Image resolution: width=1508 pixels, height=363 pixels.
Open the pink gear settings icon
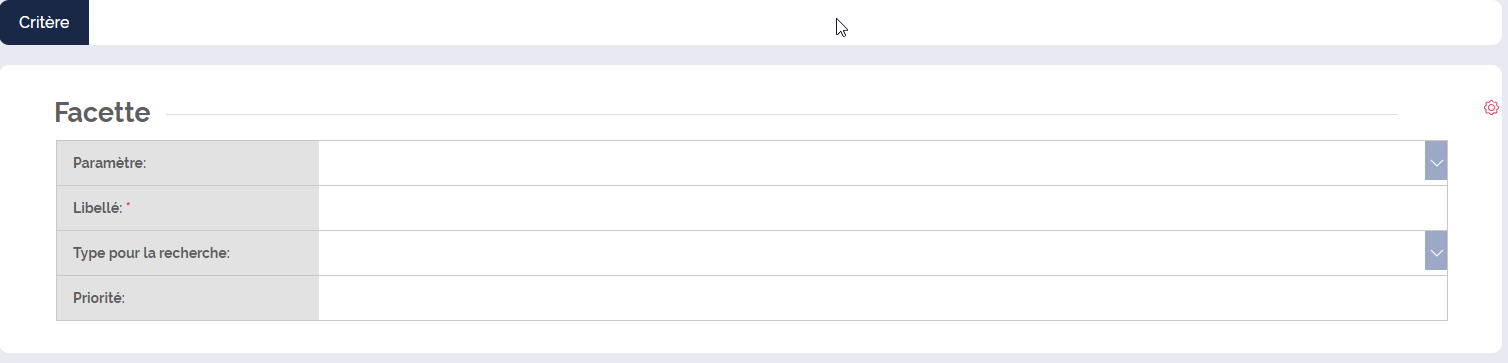[1491, 107]
